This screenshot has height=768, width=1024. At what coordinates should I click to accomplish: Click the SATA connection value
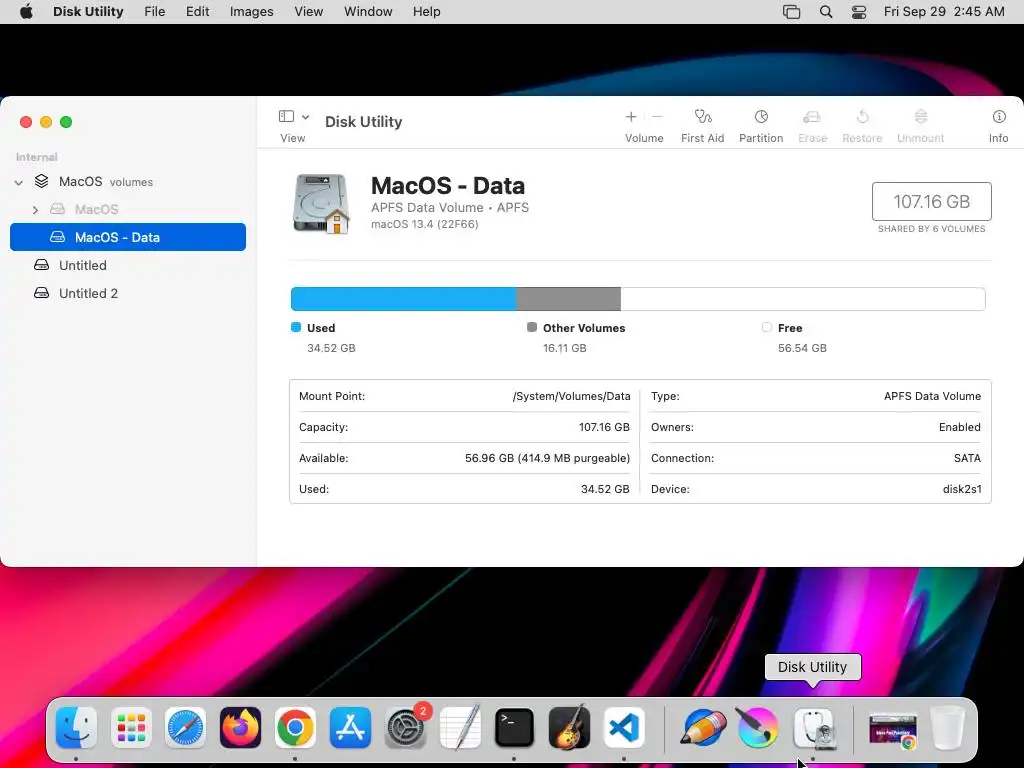click(x=967, y=458)
